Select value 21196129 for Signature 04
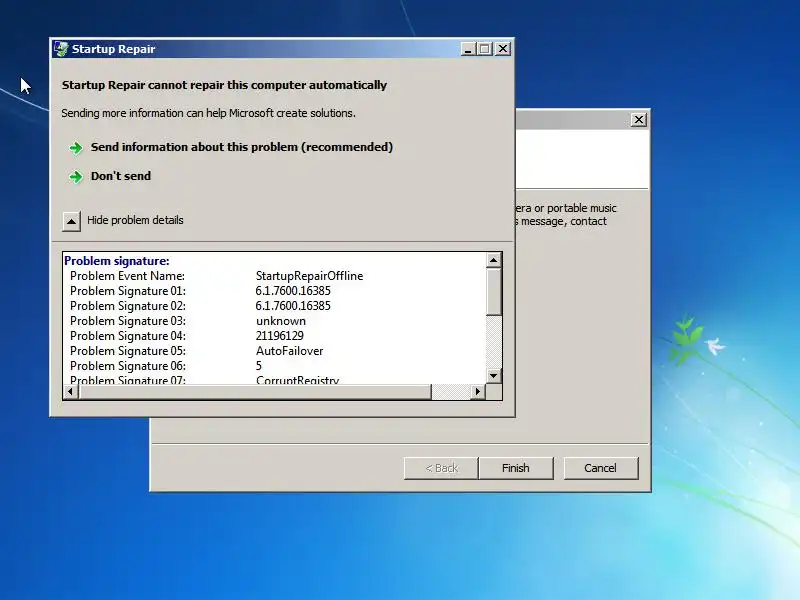800x600 pixels. point(280,336)
